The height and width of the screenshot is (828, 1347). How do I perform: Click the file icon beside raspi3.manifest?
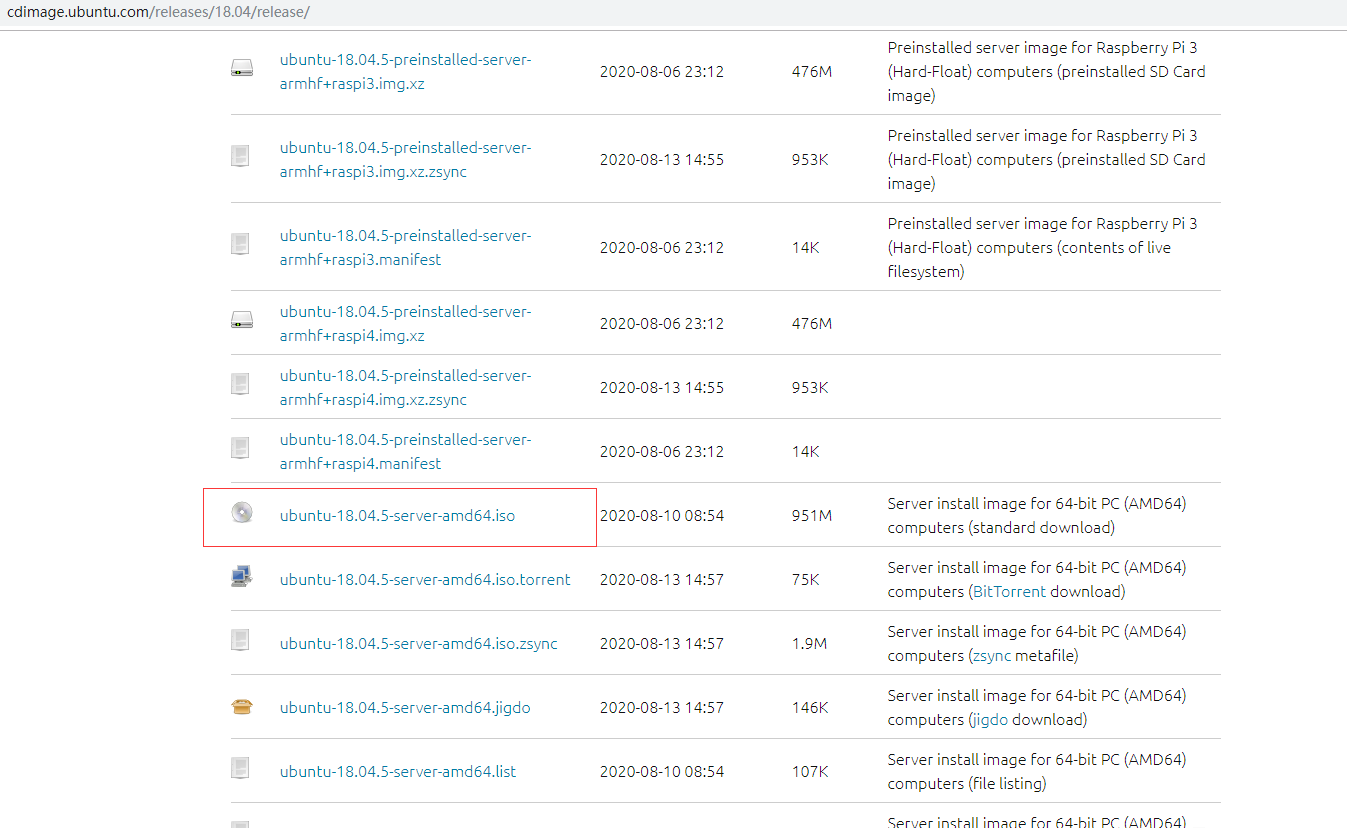(x=240, y=244)
